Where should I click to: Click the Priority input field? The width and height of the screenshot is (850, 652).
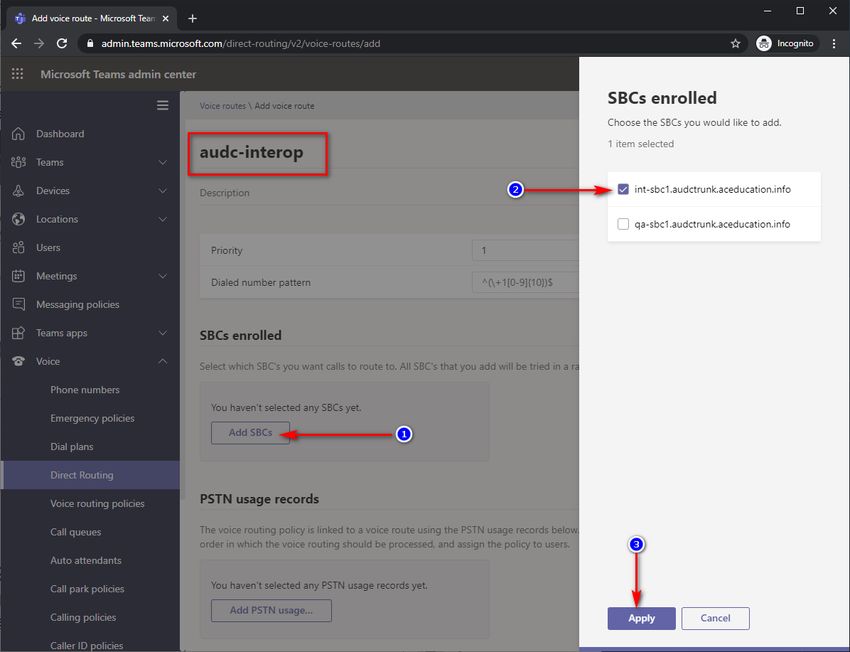[525, 250]
